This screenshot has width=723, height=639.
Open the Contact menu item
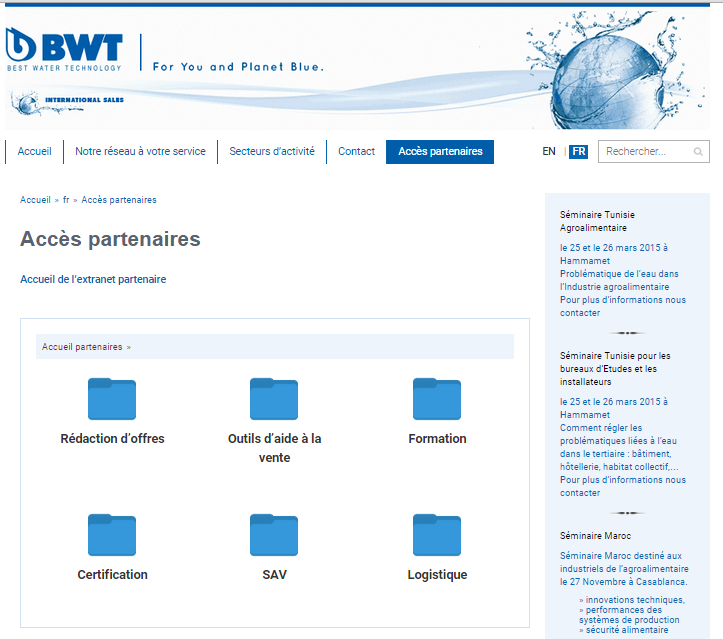coord(356,151)
